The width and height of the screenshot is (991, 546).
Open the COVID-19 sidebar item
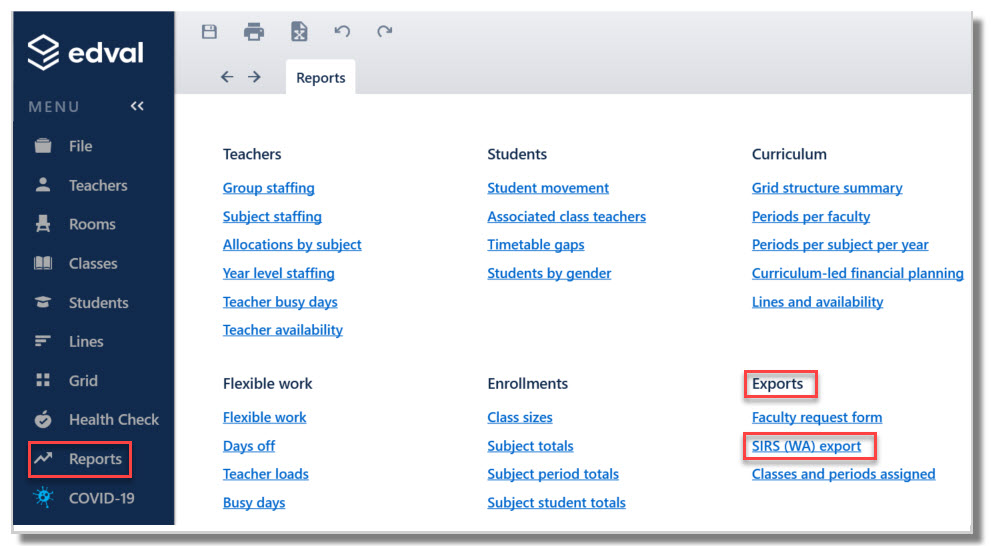pyautogui.click(x=85, y=498)
